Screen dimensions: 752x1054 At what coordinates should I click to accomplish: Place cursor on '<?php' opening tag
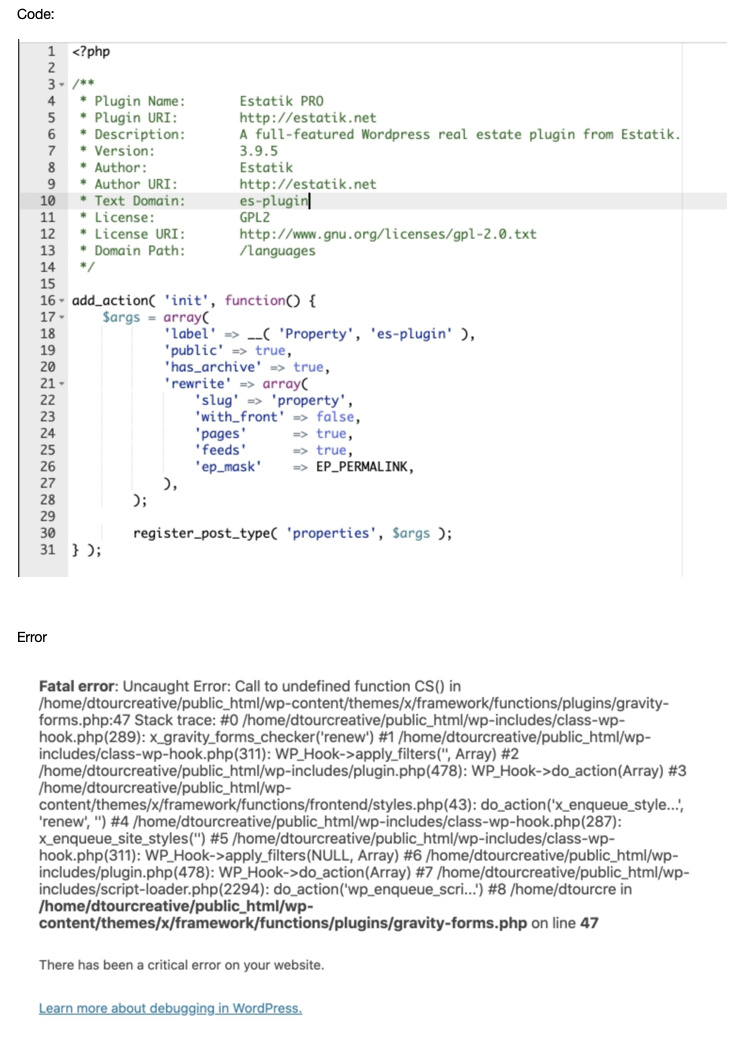91,52
